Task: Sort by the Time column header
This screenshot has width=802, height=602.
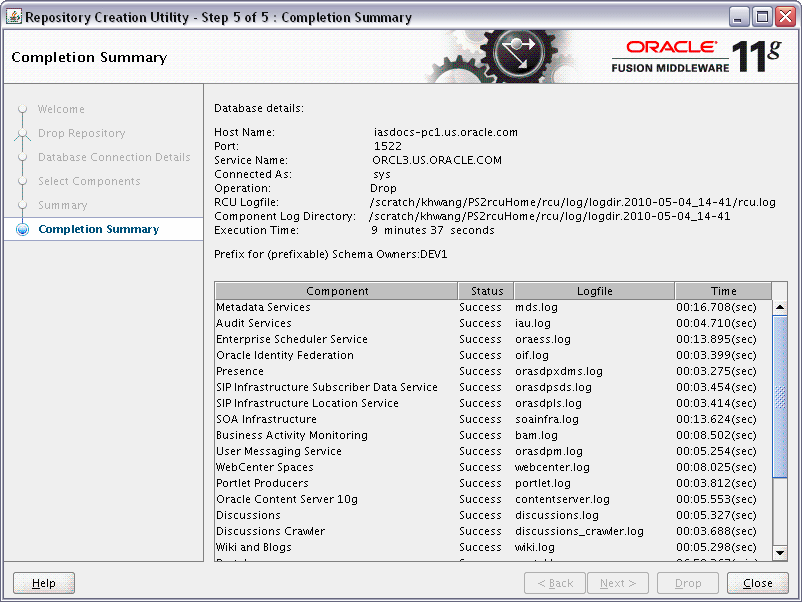Action: point(725,290)
